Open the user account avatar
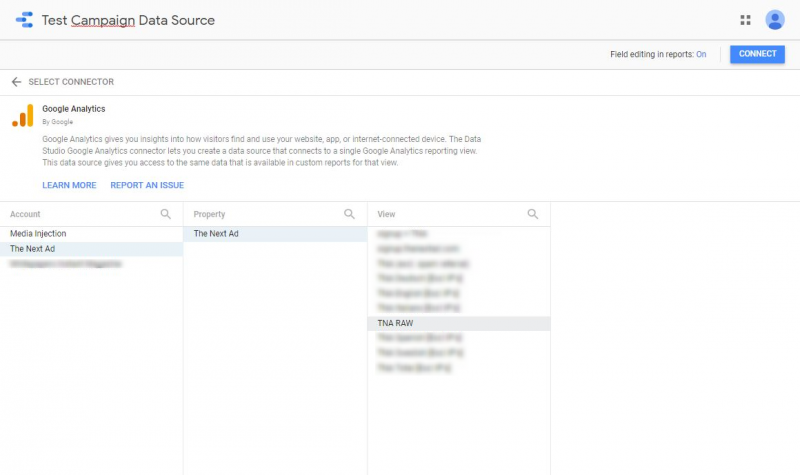The image size is (800, 475). click(x=774, y=20)
